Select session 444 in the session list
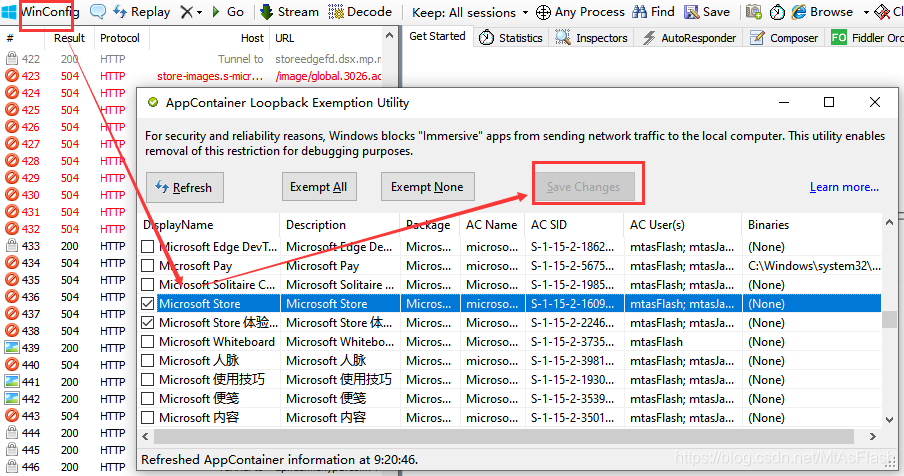 69,433
